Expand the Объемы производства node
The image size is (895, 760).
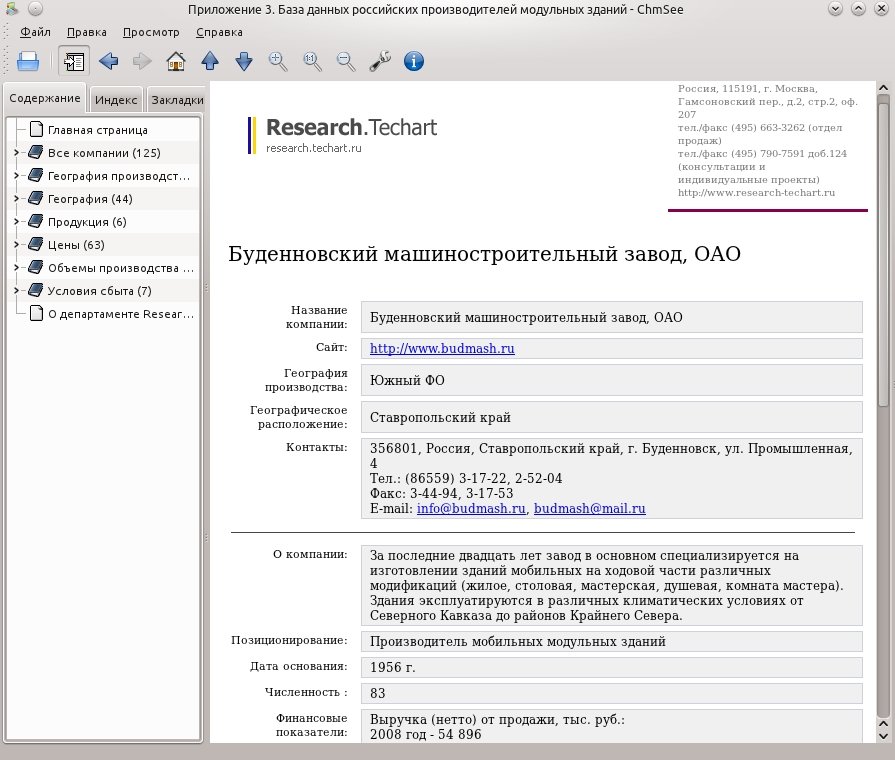click(16, 267)
